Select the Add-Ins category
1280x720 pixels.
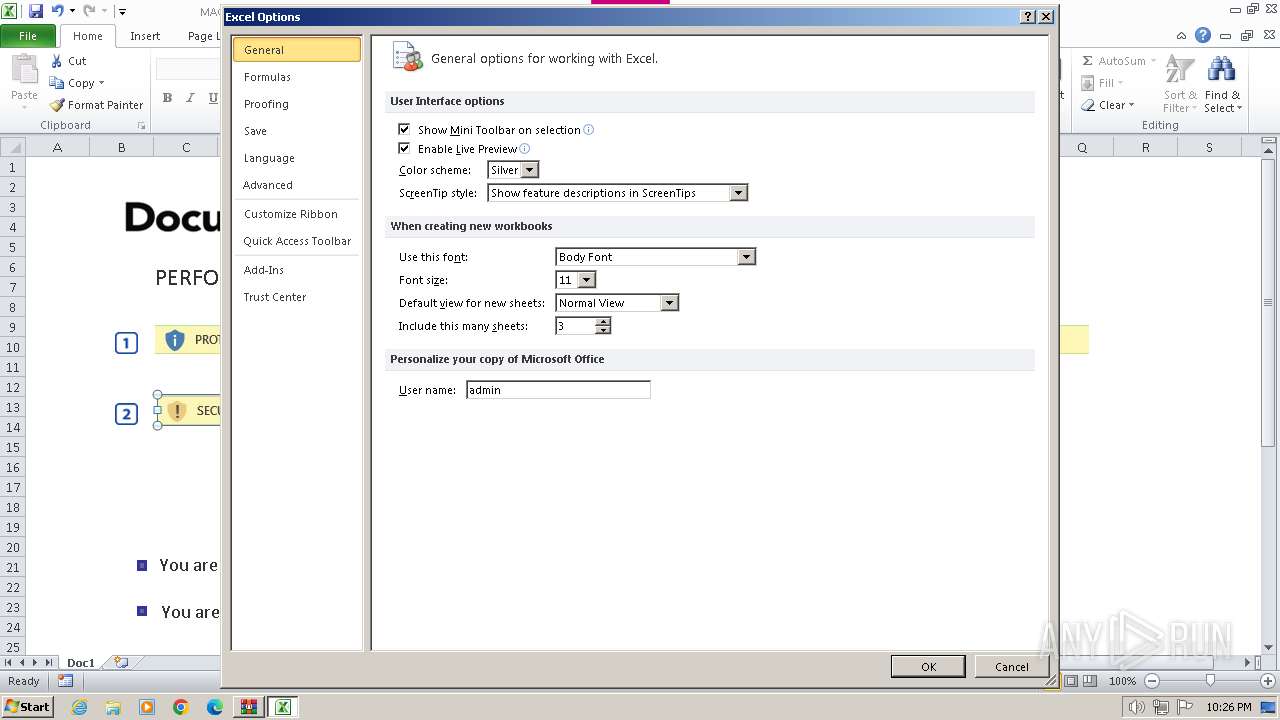(296, 270)
